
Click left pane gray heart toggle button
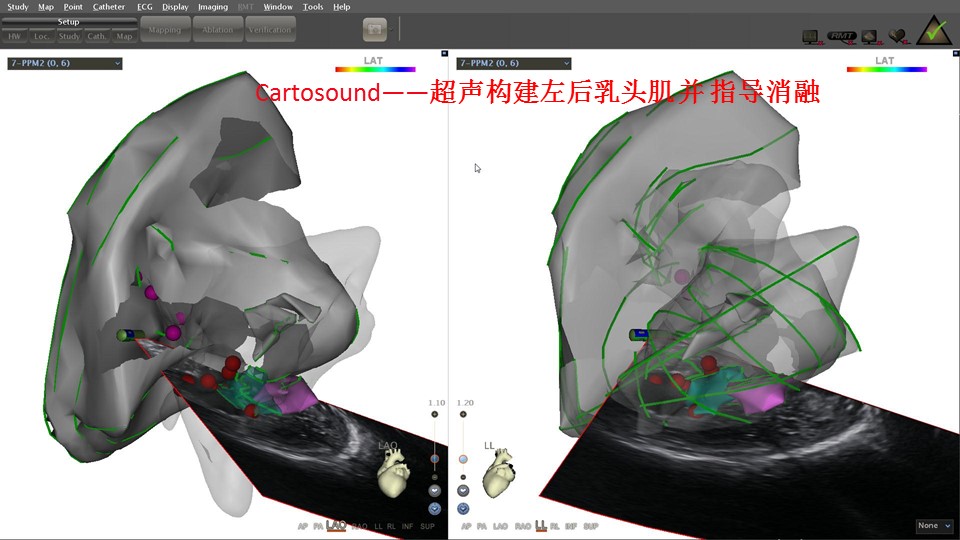point(435,490)
